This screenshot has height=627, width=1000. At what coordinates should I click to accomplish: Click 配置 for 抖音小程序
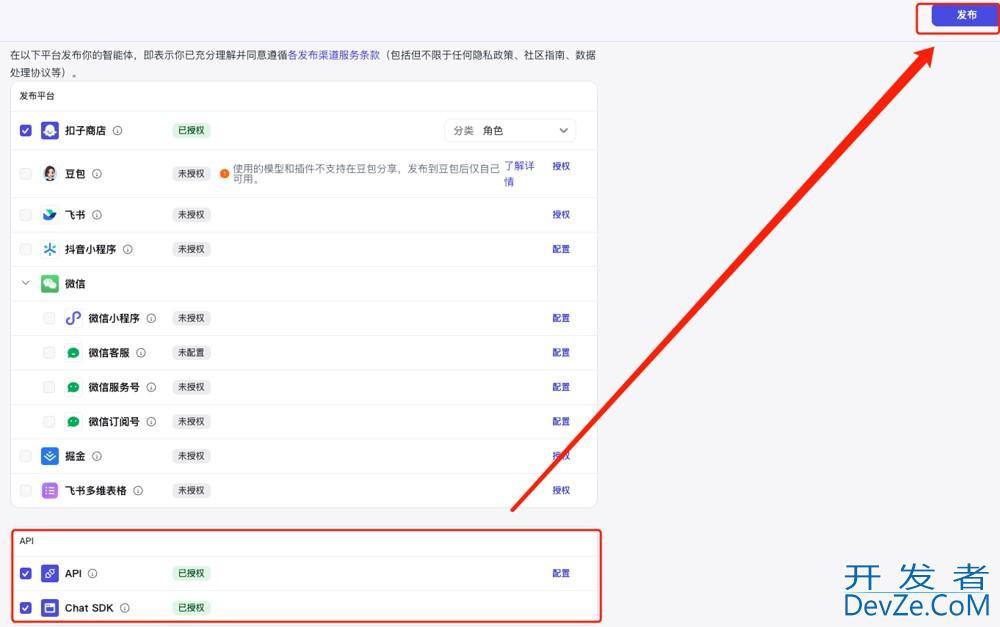click(561, 249)
